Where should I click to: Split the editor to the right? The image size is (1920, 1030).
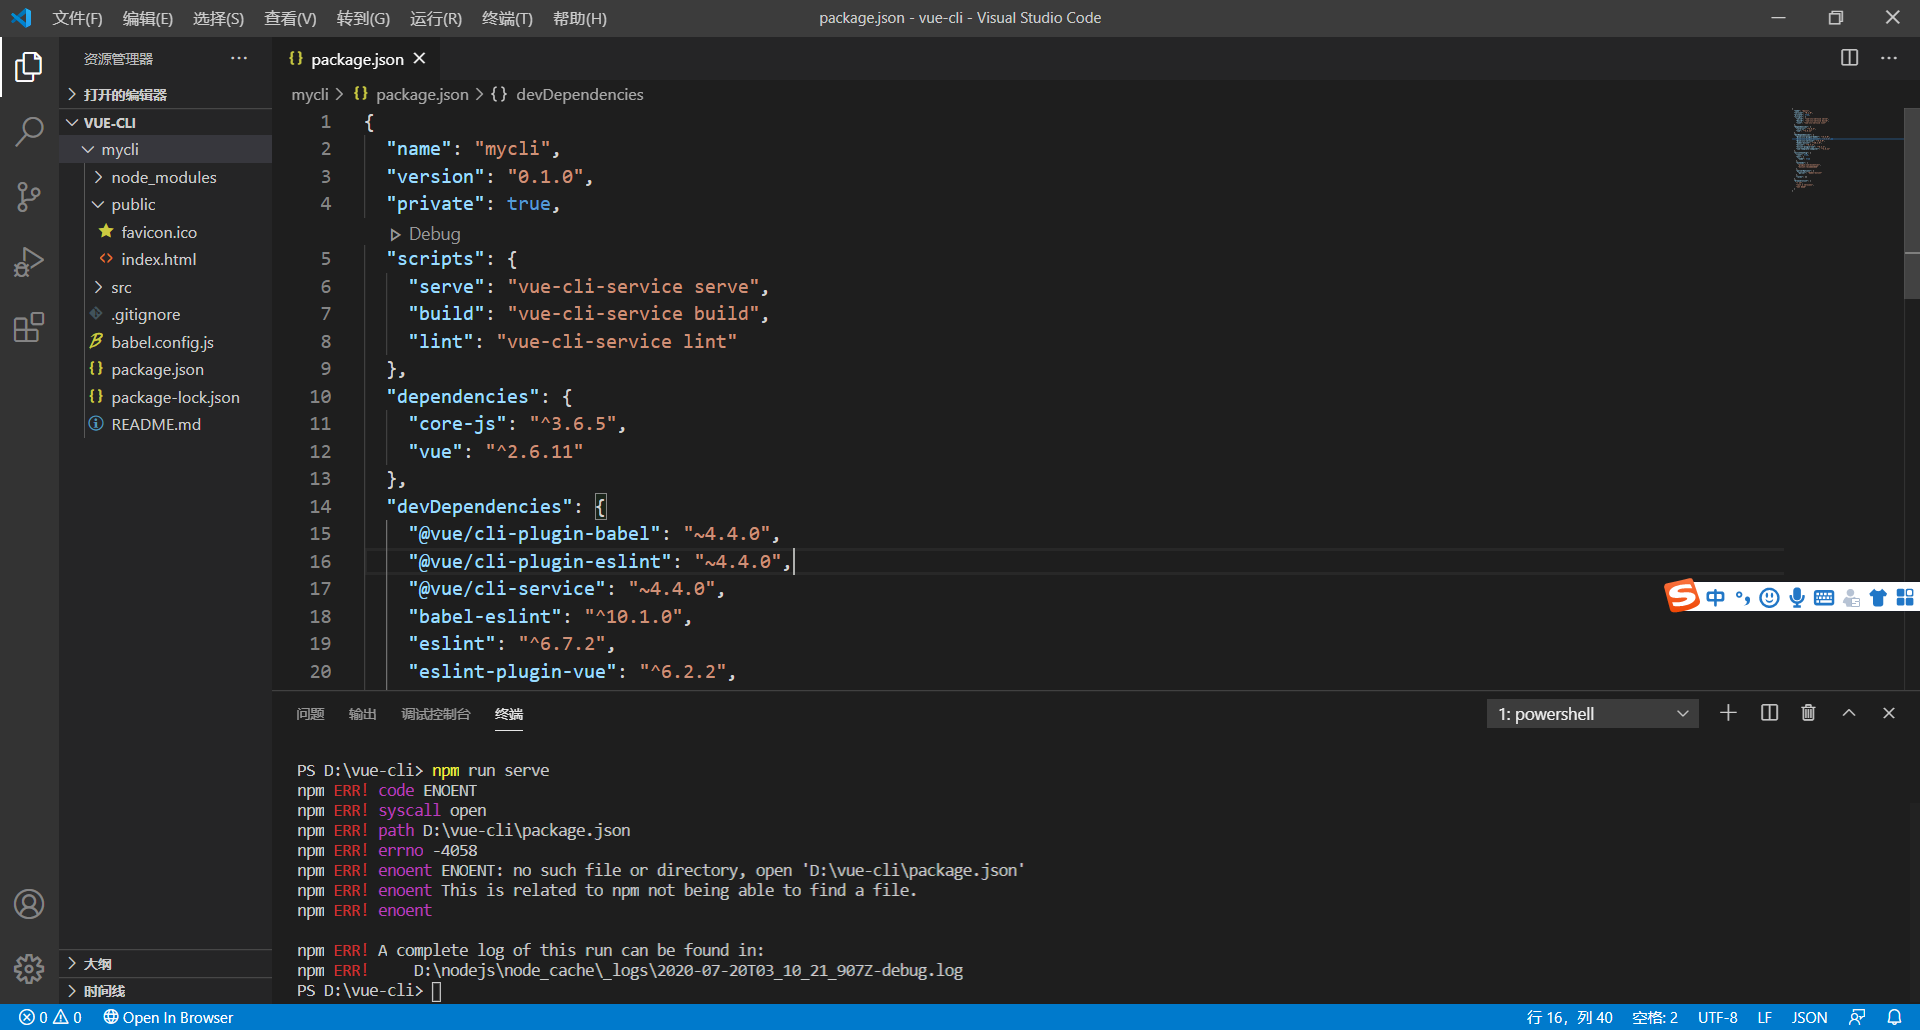point(1849,58)
